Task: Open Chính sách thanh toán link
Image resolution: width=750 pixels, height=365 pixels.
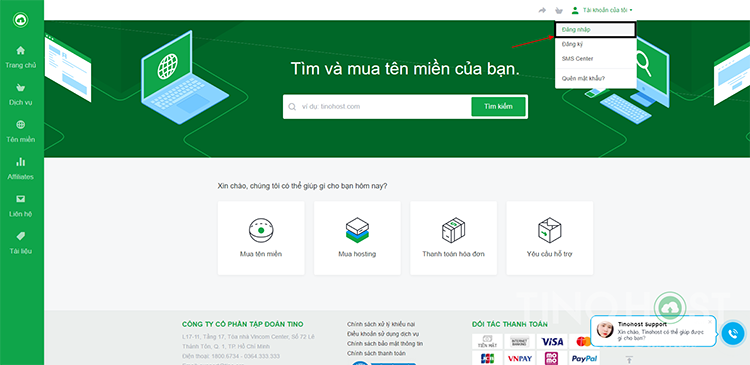Action: (376, 353)
